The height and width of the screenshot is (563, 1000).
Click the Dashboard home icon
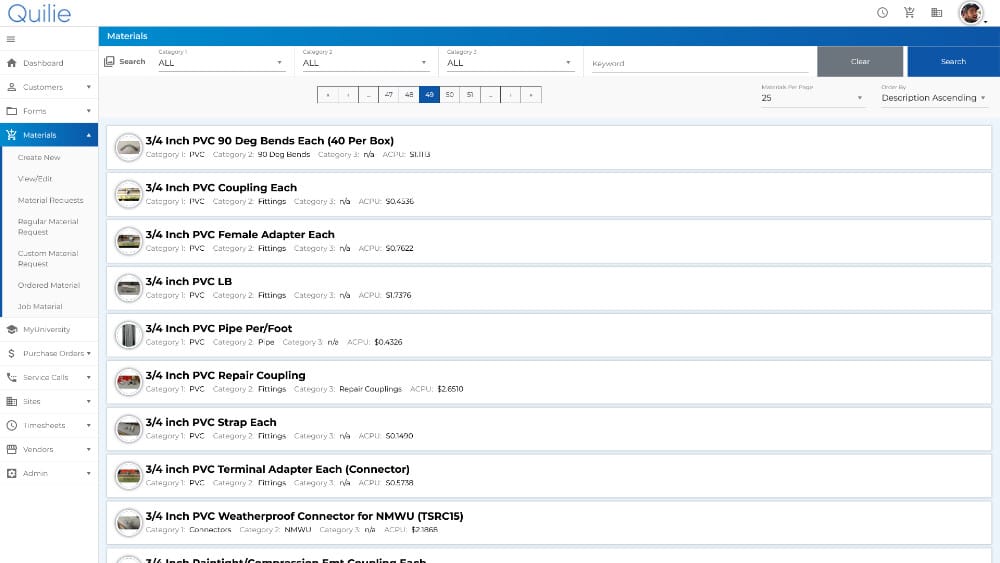[x=11, y=63]
